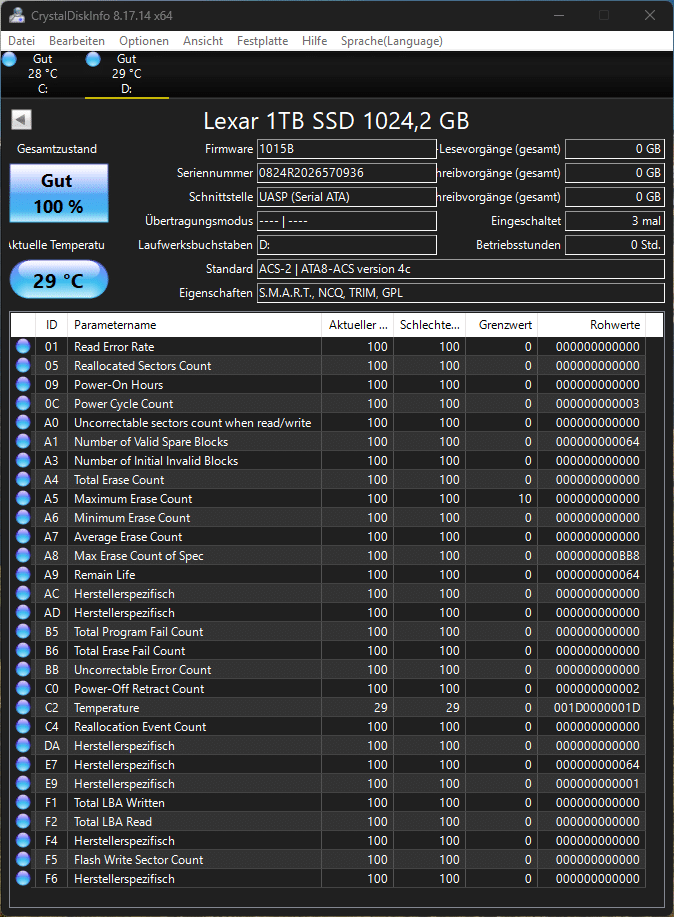Click the Gut 100 % health status button
The height and width of the screenshot is (917, 674).
coord(57,193)
